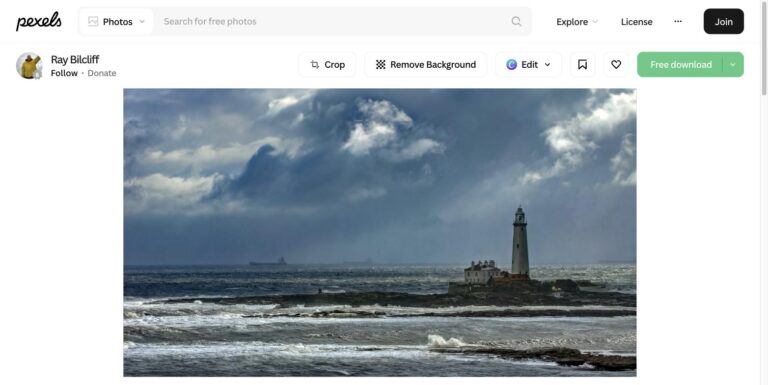The width and height of the screenshot is (768, 385).
Task: Click the Crop button
Action: (327, 65)
